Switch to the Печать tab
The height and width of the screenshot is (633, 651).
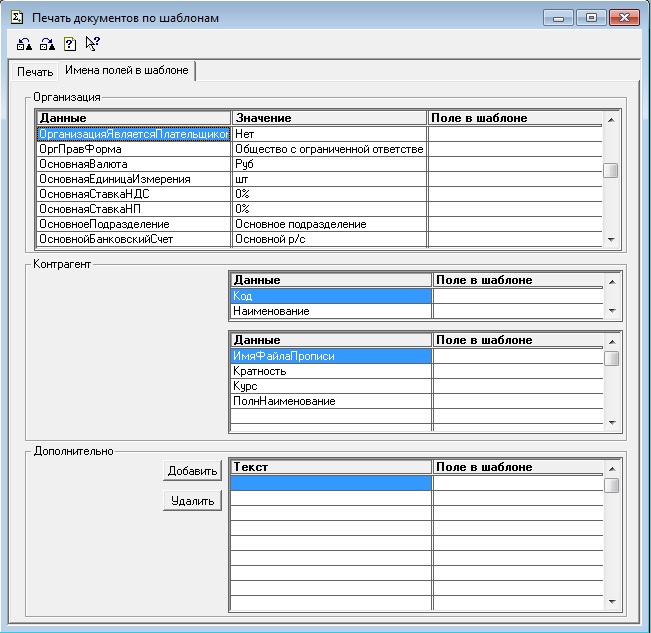[35, 72]
